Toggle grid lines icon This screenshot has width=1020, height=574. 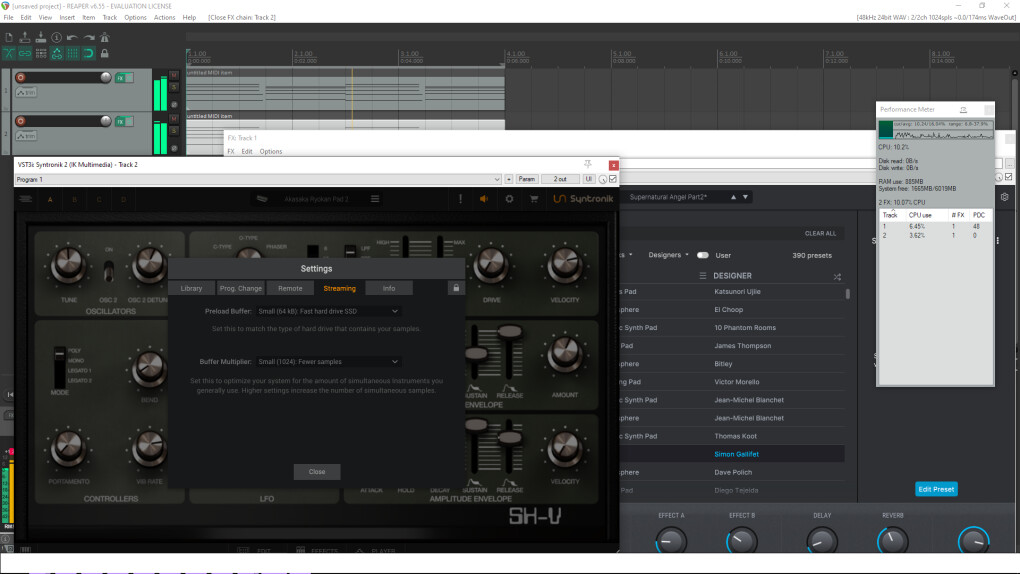pyautogui.click(x=72, y=53)
